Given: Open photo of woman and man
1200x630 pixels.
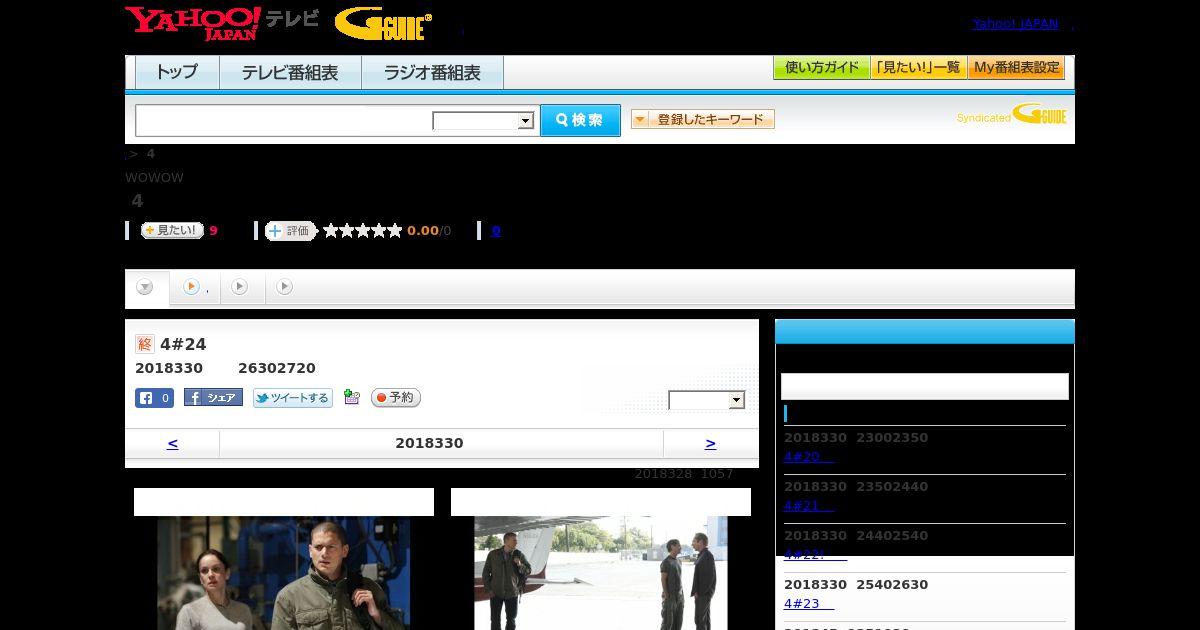Looking at the screenshot, I should point(283,573).
